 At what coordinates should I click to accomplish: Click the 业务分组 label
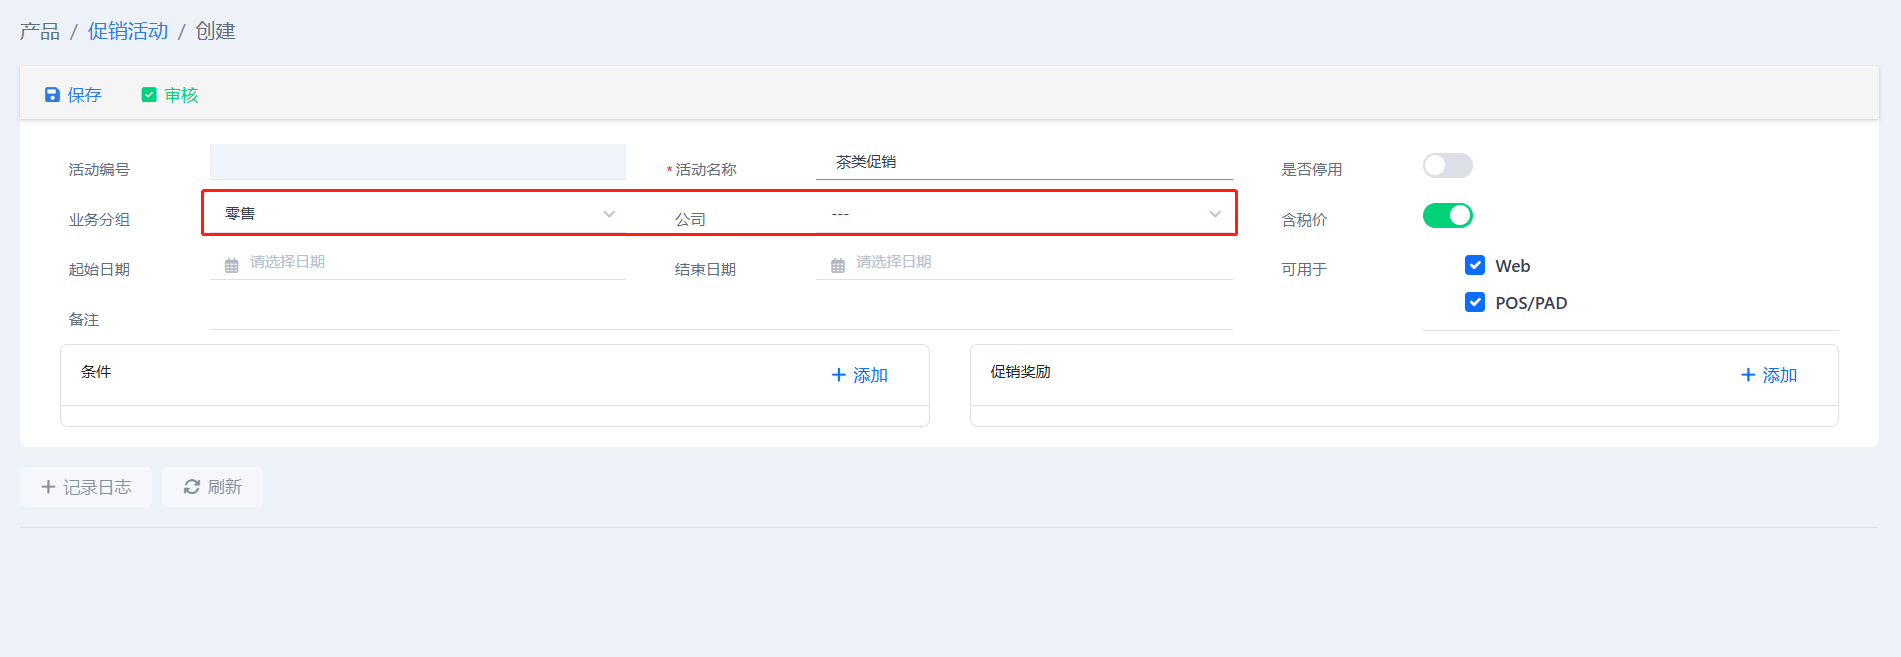click(x=99, y=220)
